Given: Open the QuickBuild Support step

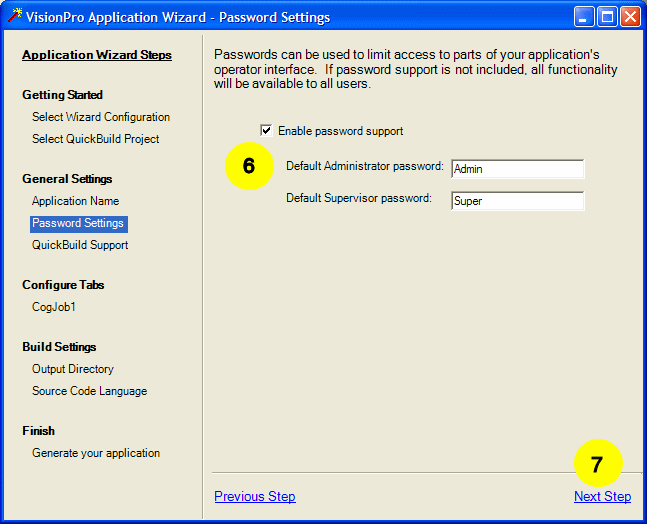Looking at the screenshot, I should click(x=80, y=245).
